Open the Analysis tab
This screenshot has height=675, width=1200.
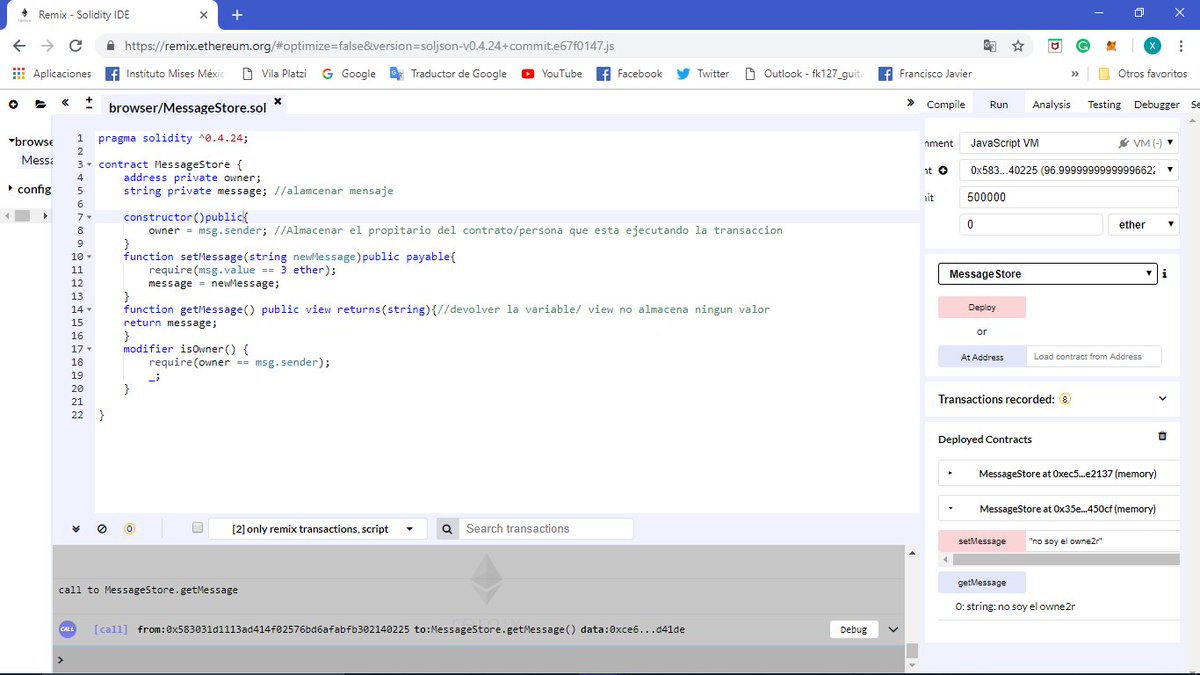[1051, 104]
